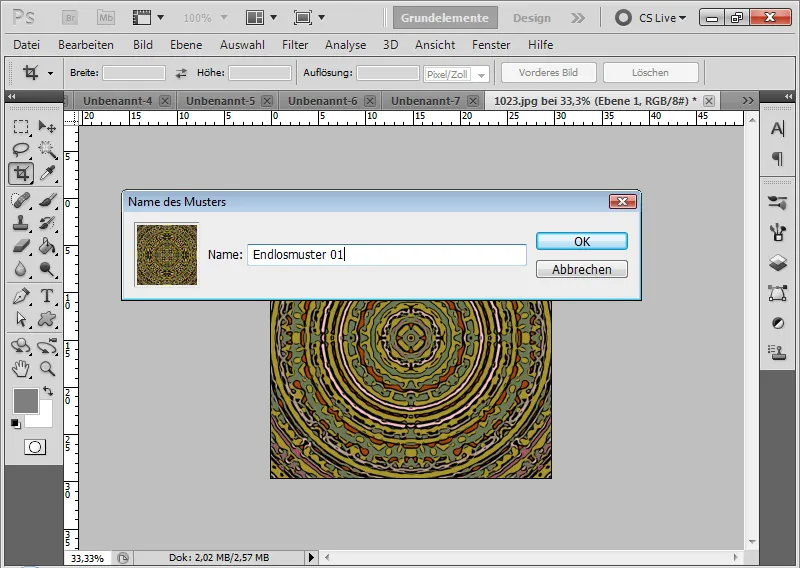Select the Crop tool in toolbox
The width and height of the screenshot is (800, 568).
[21, 174]
